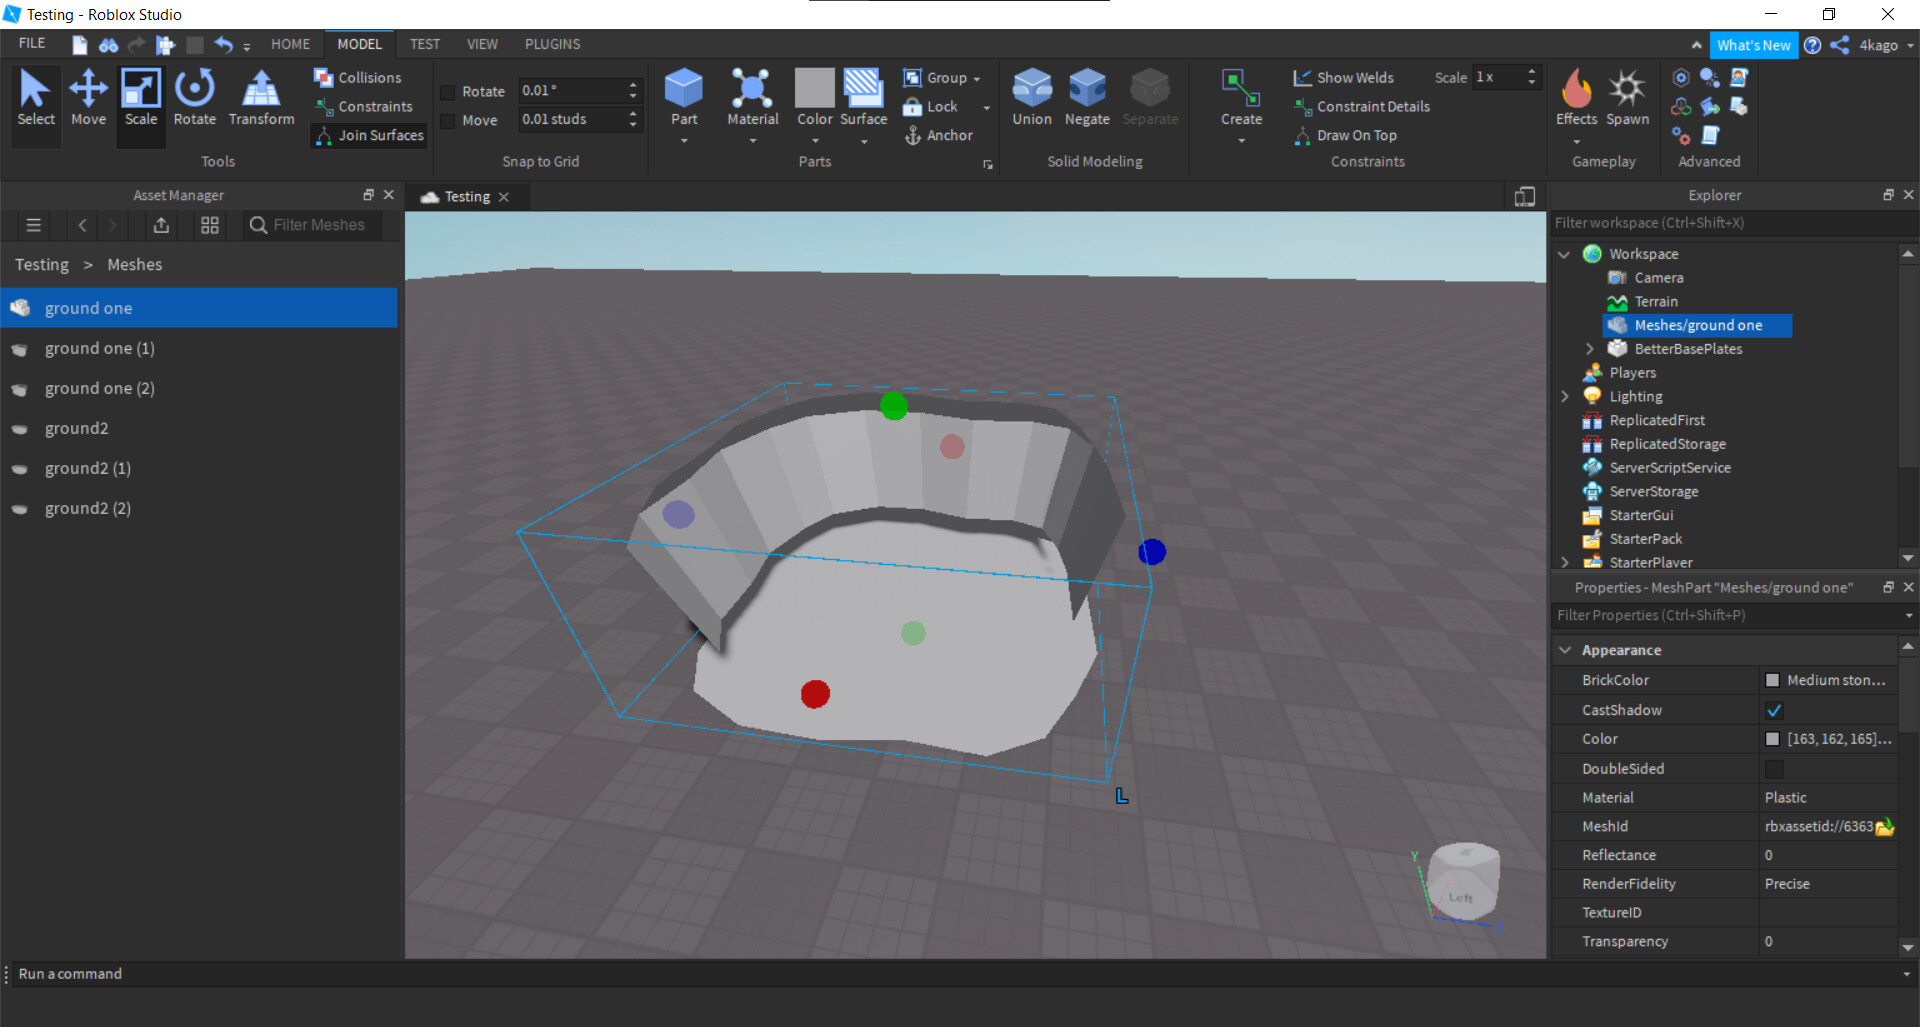Apply Union to selected parts
Viewport: 1920px width, 1027px height.
(1032, 98)
